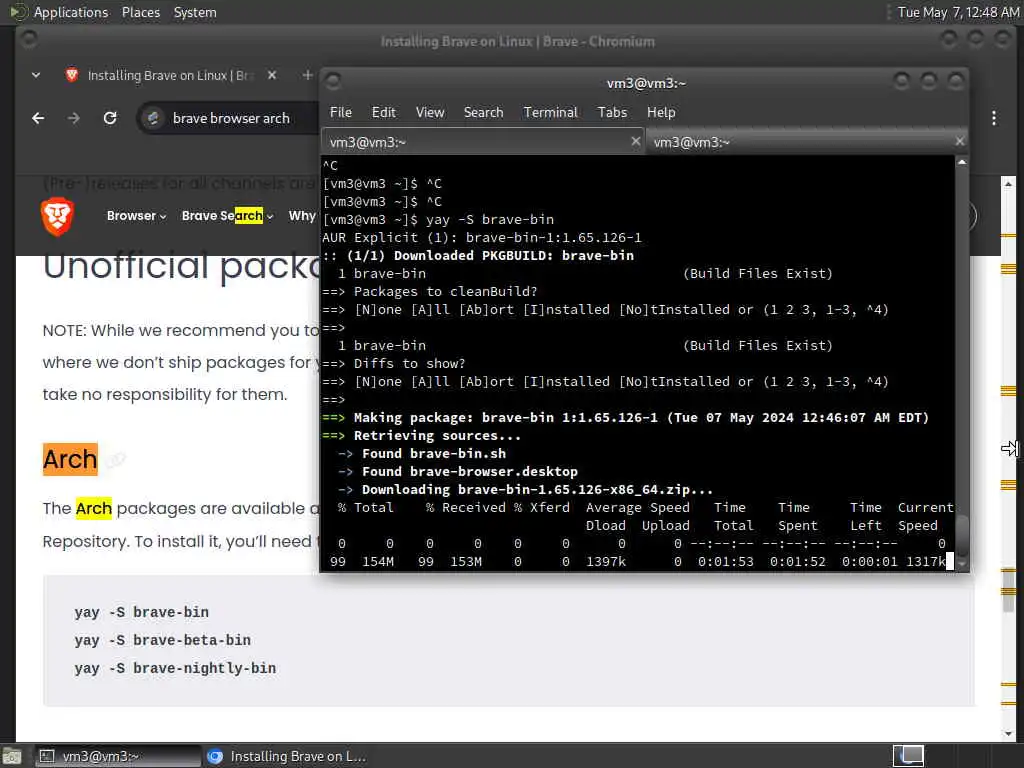
Task: Select the 'Installing Brave on Linux' browser tab
Action: [x=168, y=76]
